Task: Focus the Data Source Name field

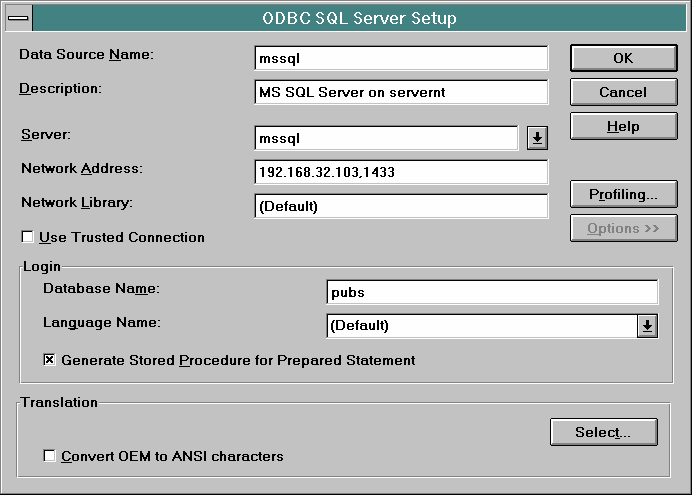Action: coord(401,58)
